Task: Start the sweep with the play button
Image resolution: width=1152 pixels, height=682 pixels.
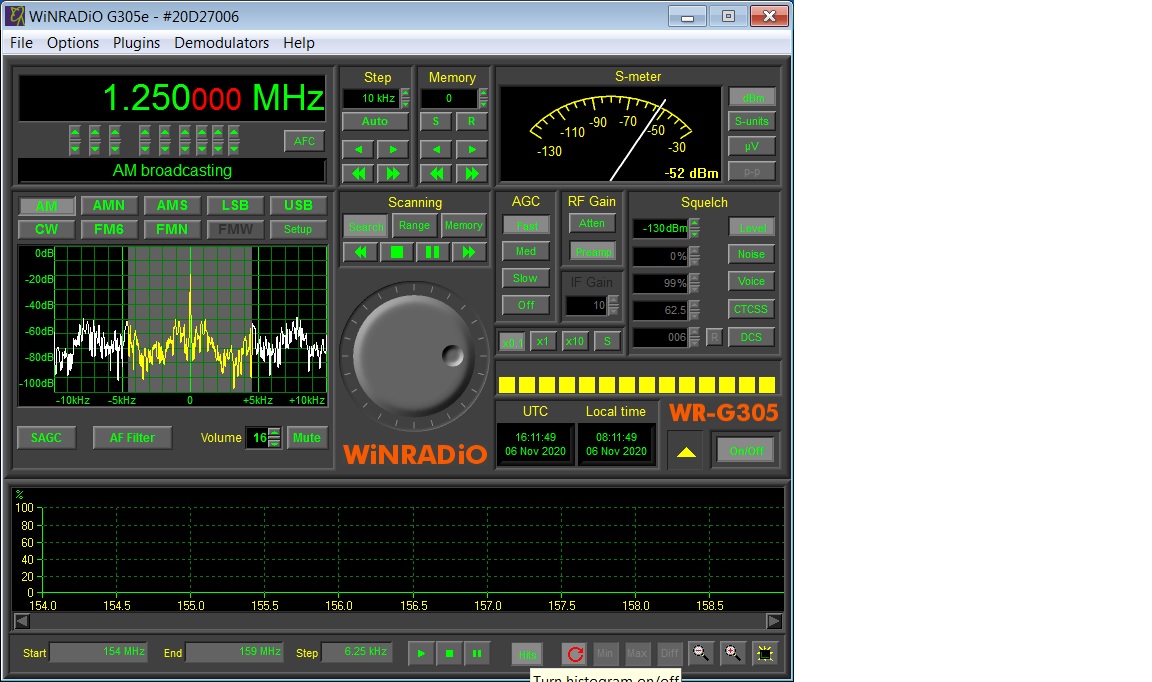Action: 421,654
